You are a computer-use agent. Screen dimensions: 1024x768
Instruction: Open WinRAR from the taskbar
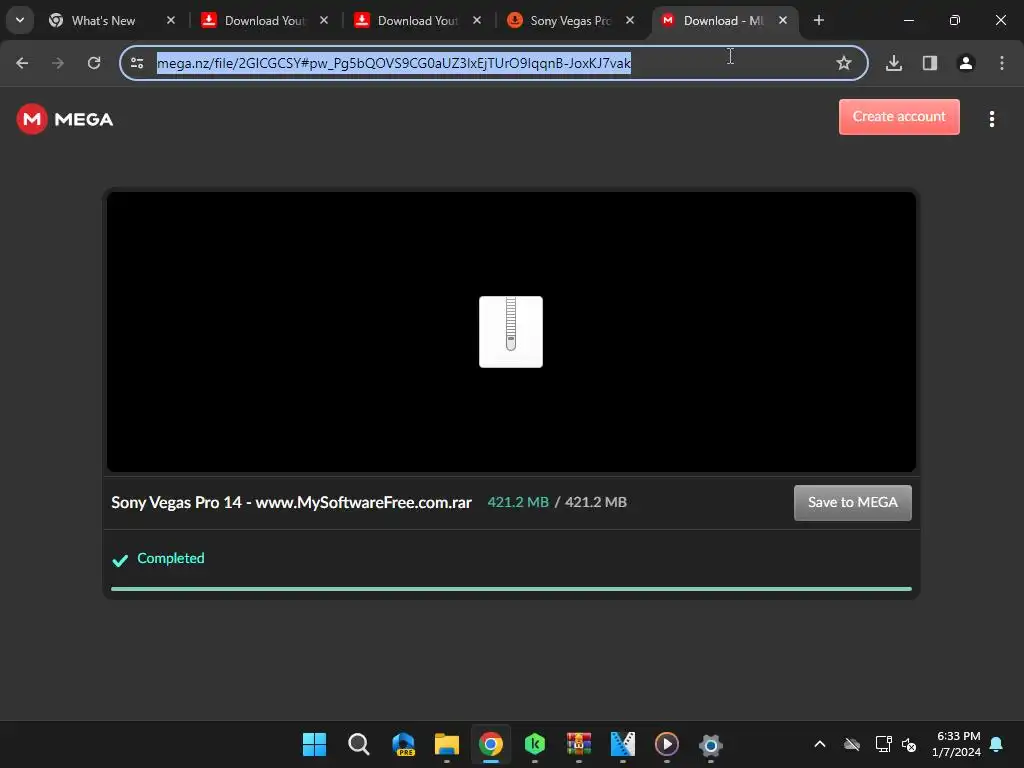pyautogui.click(x=579, y=744)
